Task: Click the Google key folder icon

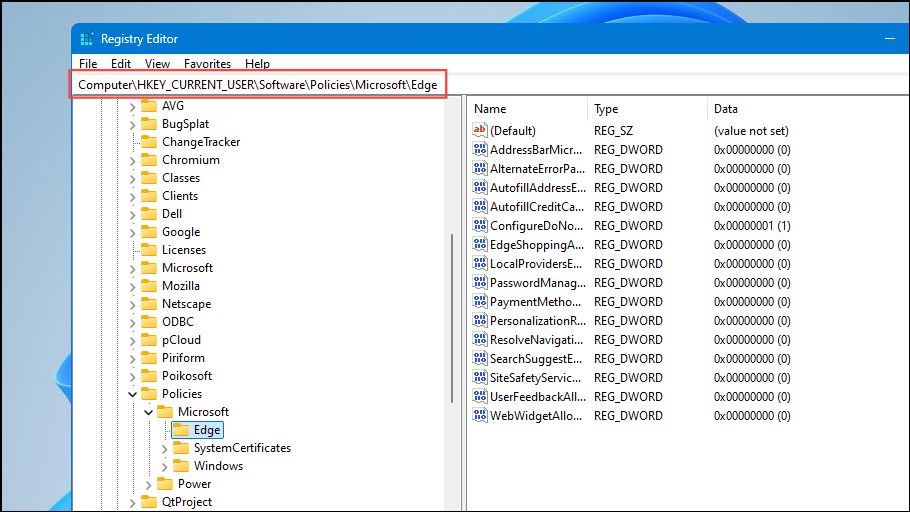Action: [149, 232]
